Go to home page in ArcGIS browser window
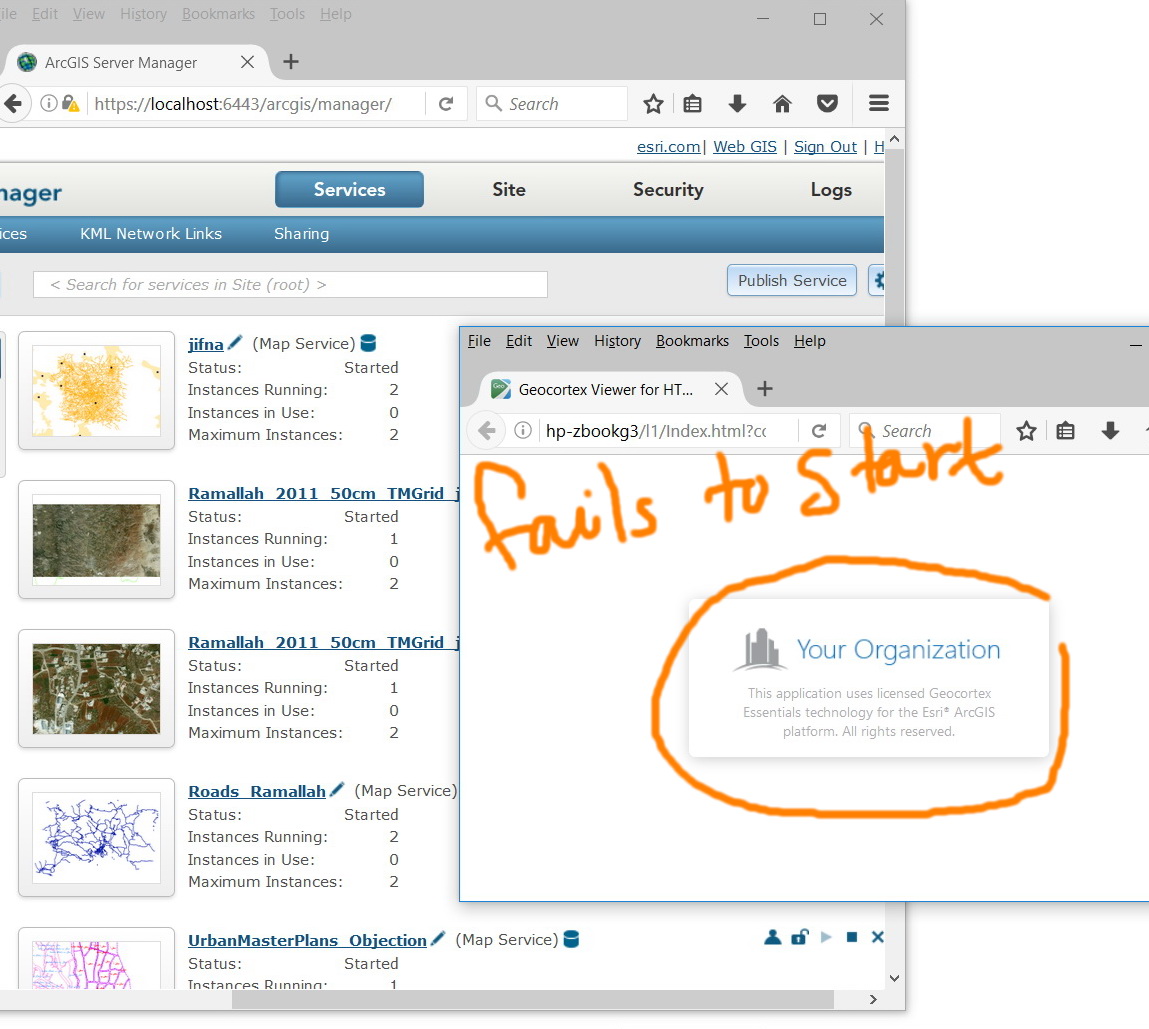 coord(783,104)
